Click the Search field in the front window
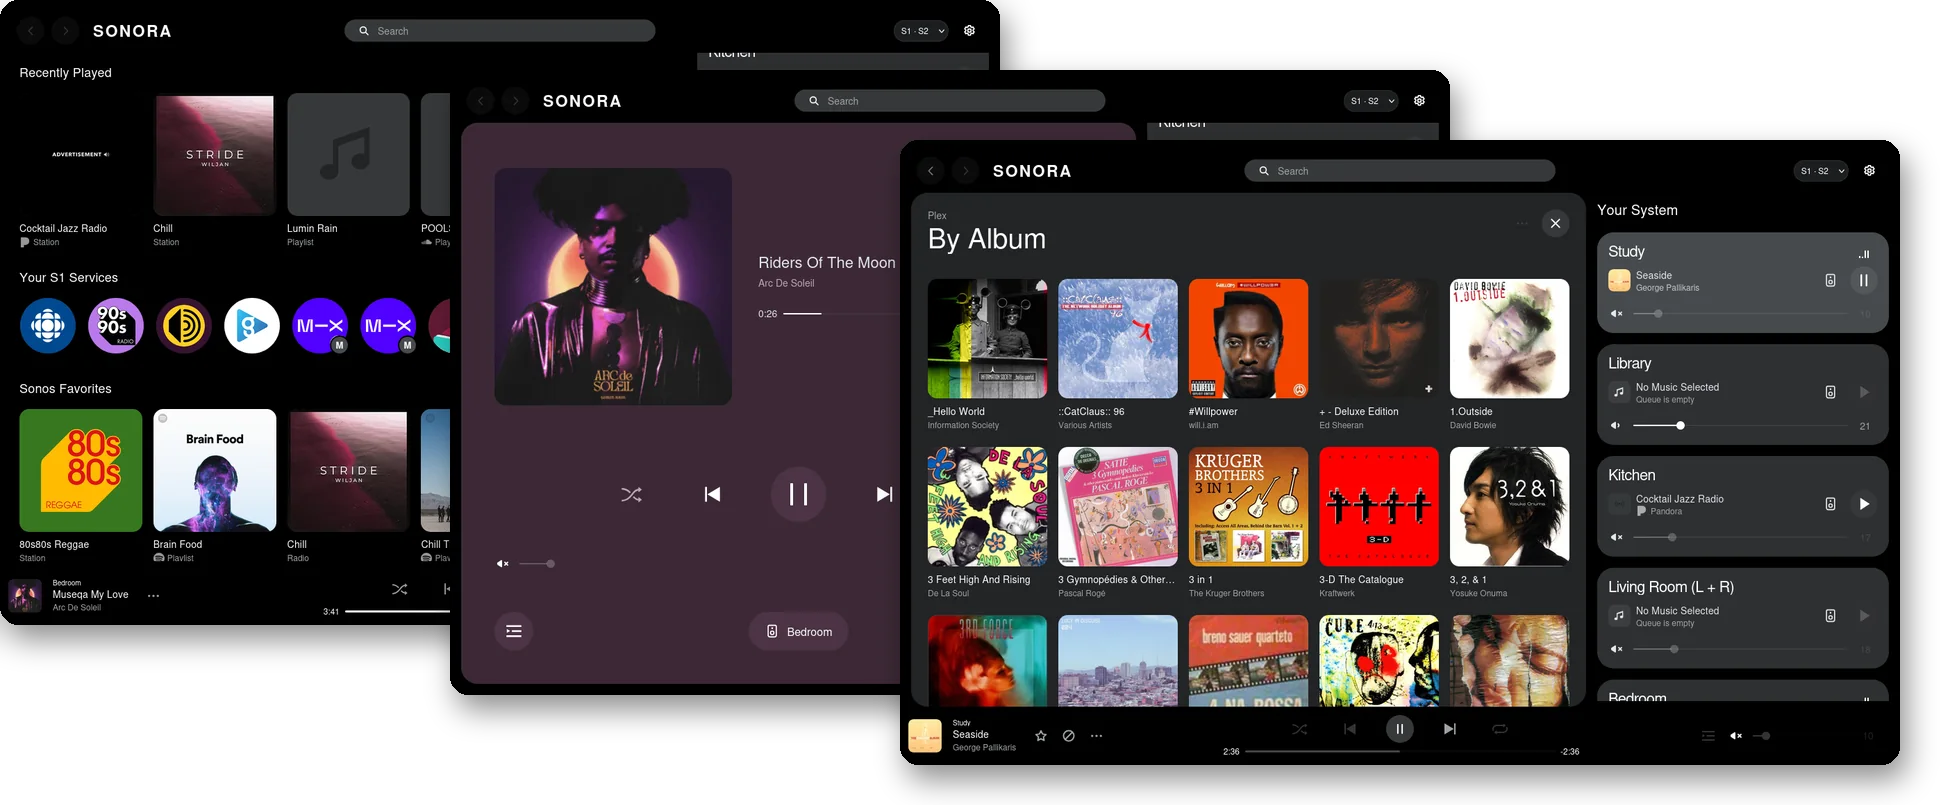Screen dimensions: 1940x805 click(x=1400, y=171)
